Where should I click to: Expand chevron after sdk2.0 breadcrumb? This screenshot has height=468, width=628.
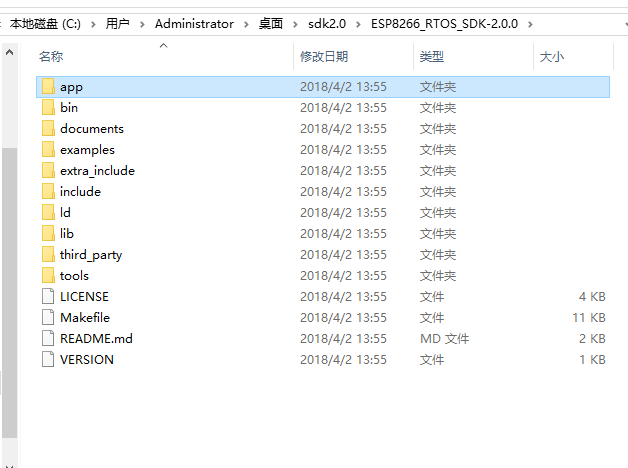coord(358,24)
